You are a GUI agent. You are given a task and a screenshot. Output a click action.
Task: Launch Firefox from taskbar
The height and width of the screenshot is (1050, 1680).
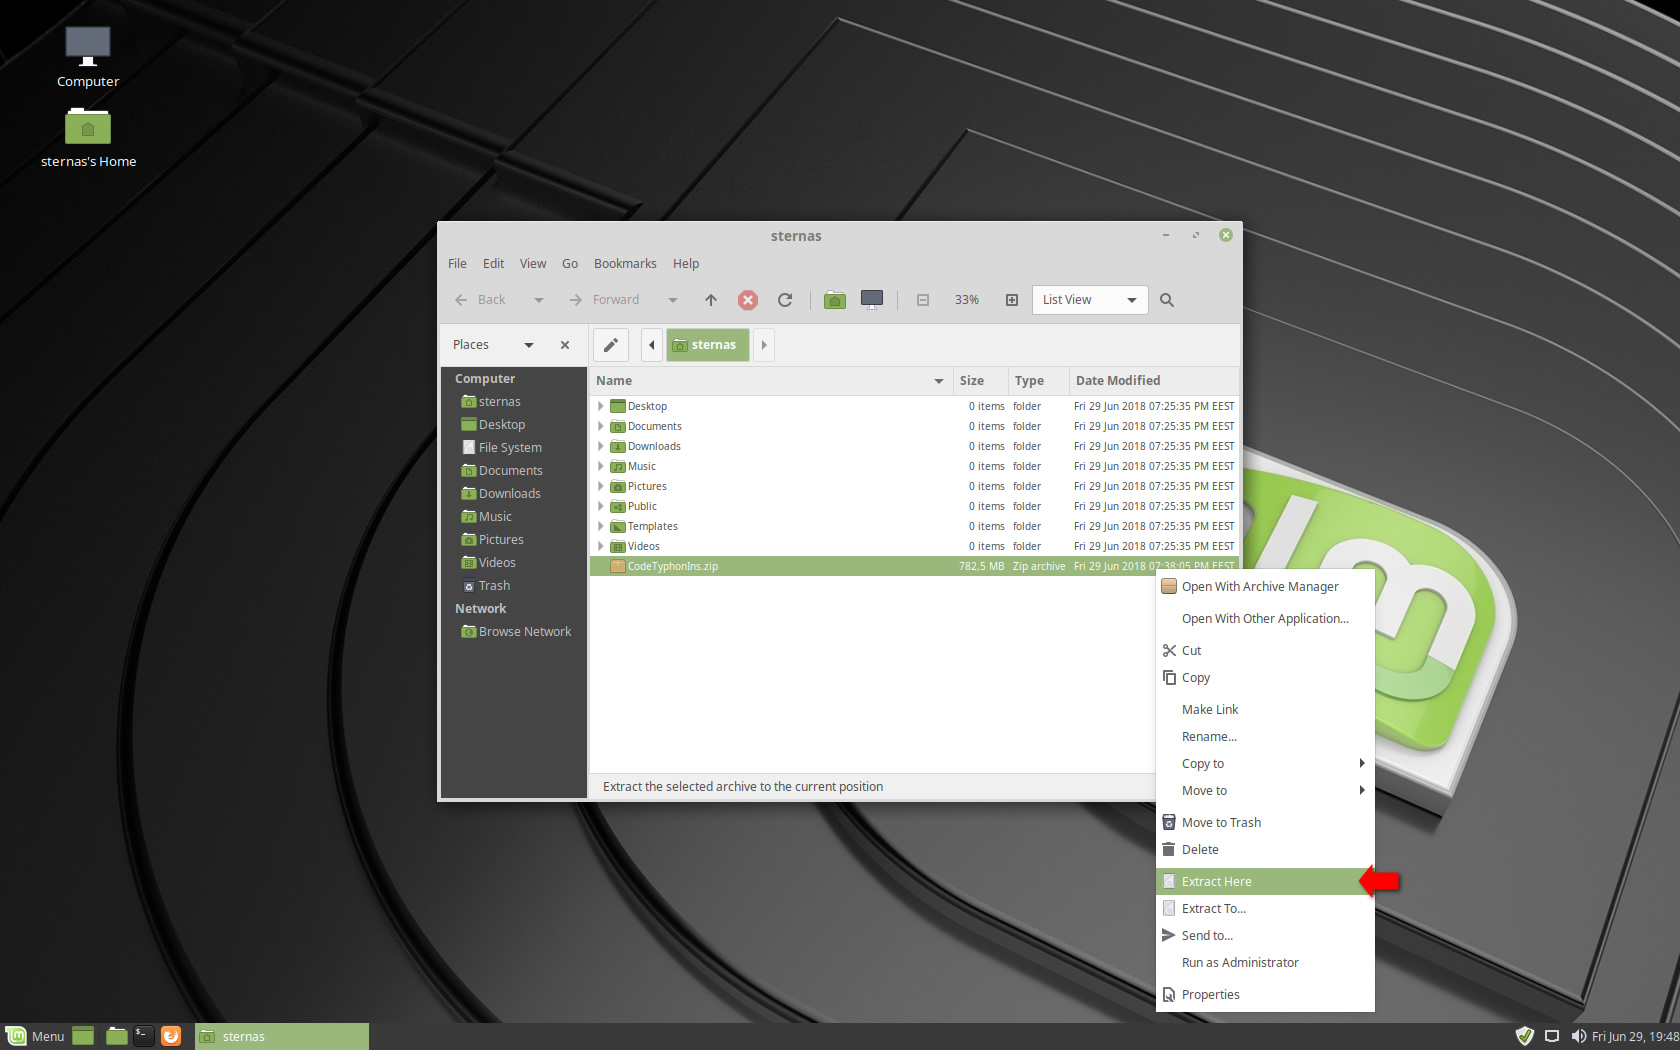pyautogui.click(x=171, y=1036)
